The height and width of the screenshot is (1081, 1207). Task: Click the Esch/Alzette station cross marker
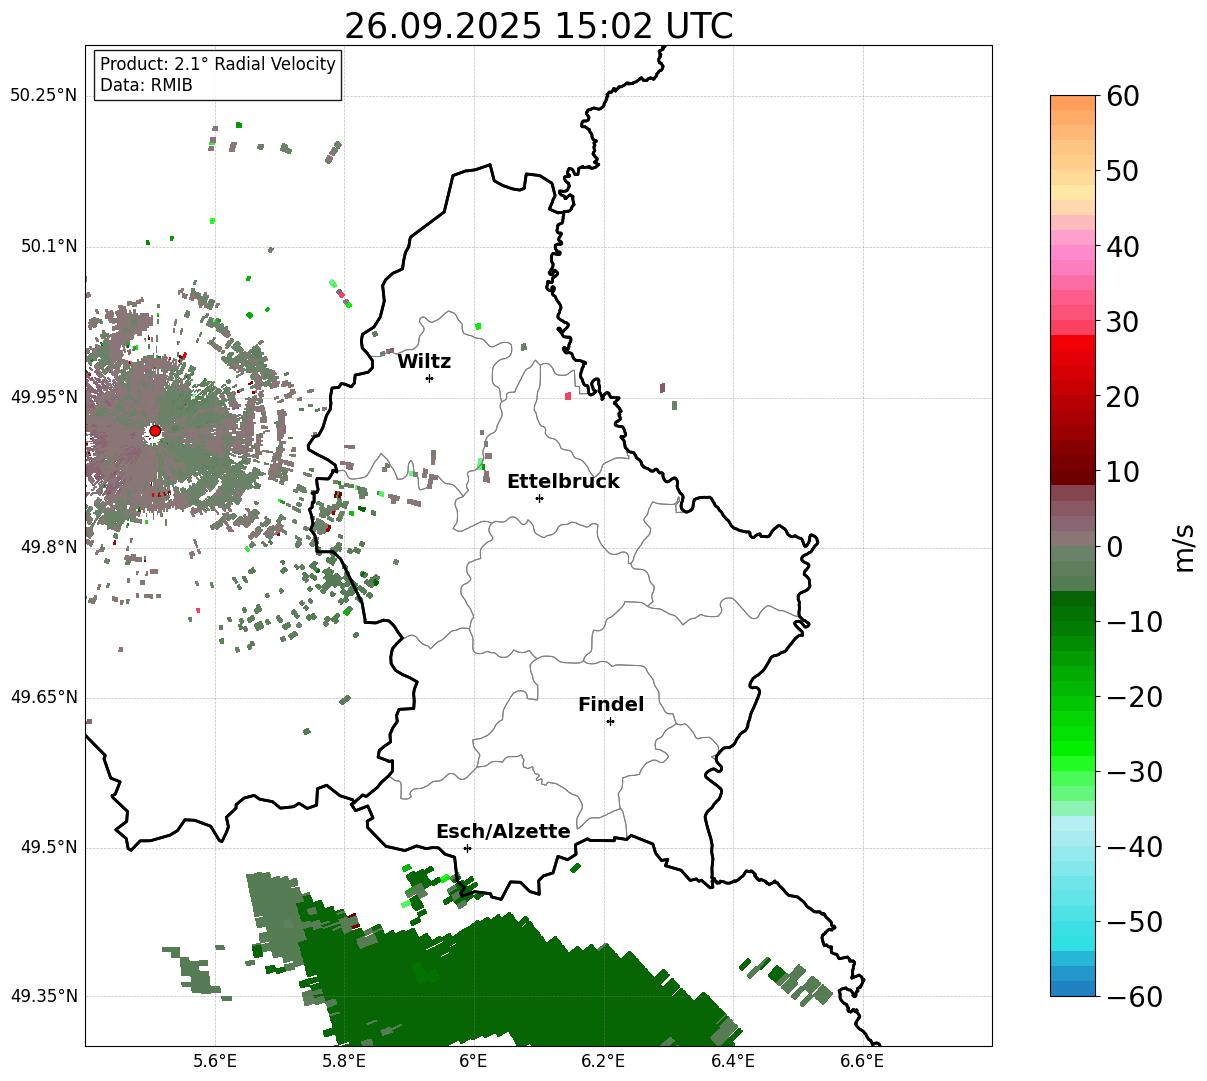coord(467,848)
